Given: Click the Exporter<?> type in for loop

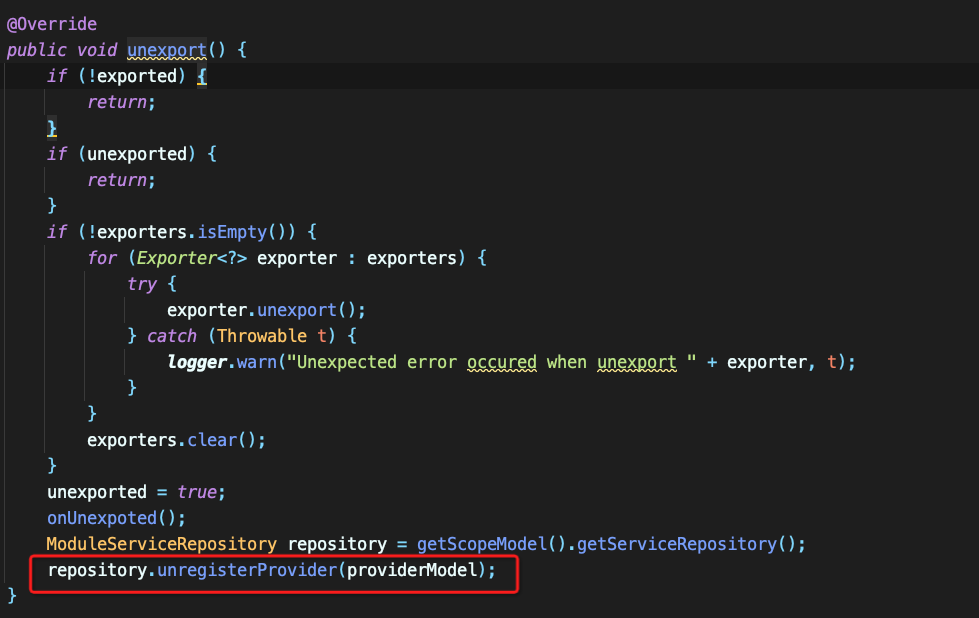Looking at the screenshot, I should (x=192, y=258).
